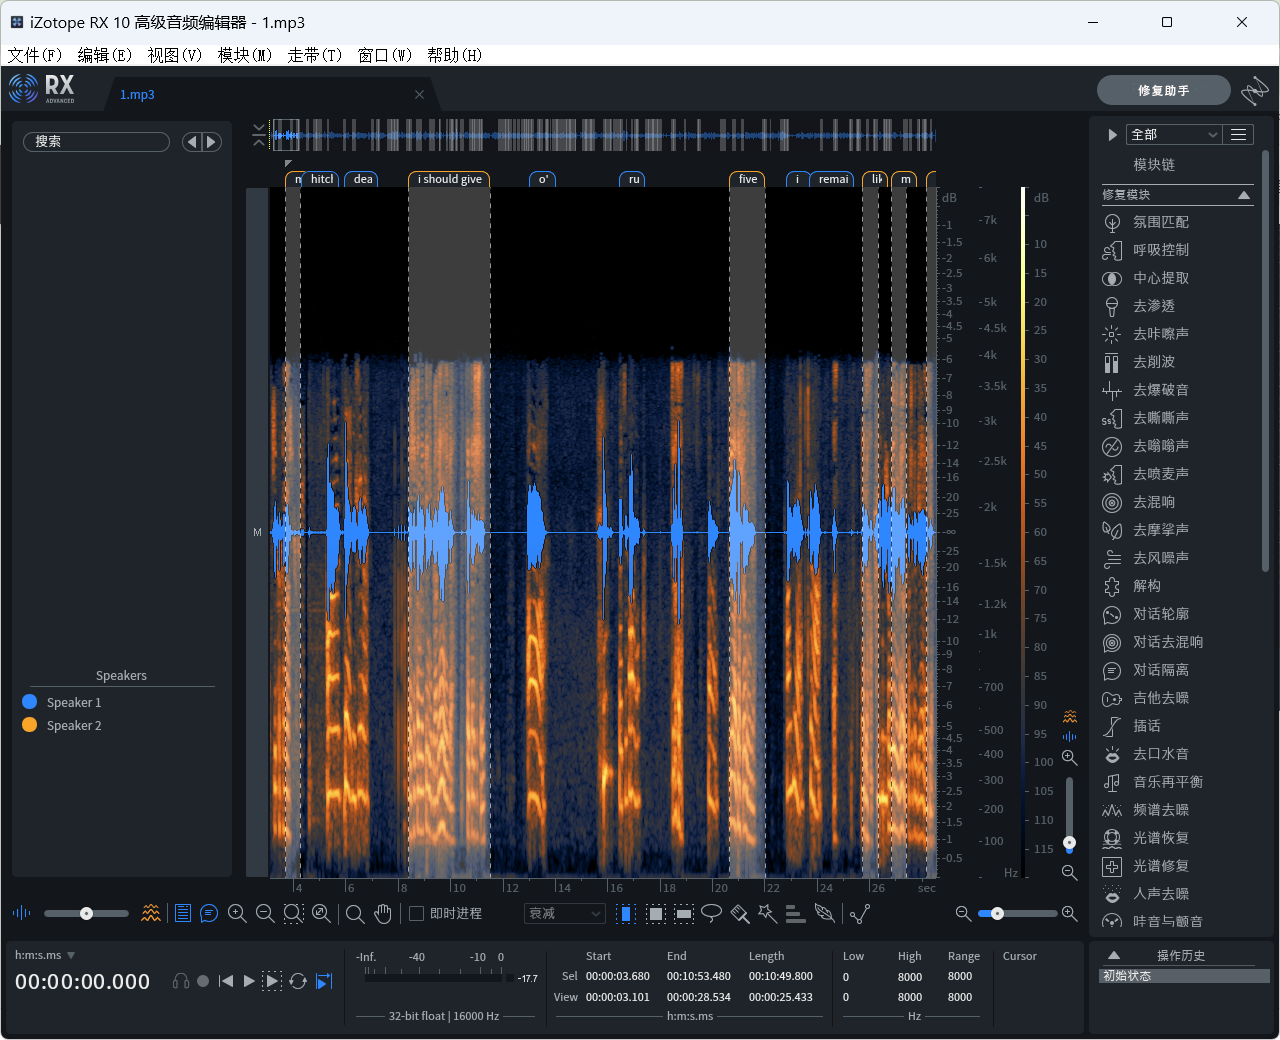Go to next search result arrow
Image resolution: width=1280 pixels, height=1040 pixels.
click(211, 142)
